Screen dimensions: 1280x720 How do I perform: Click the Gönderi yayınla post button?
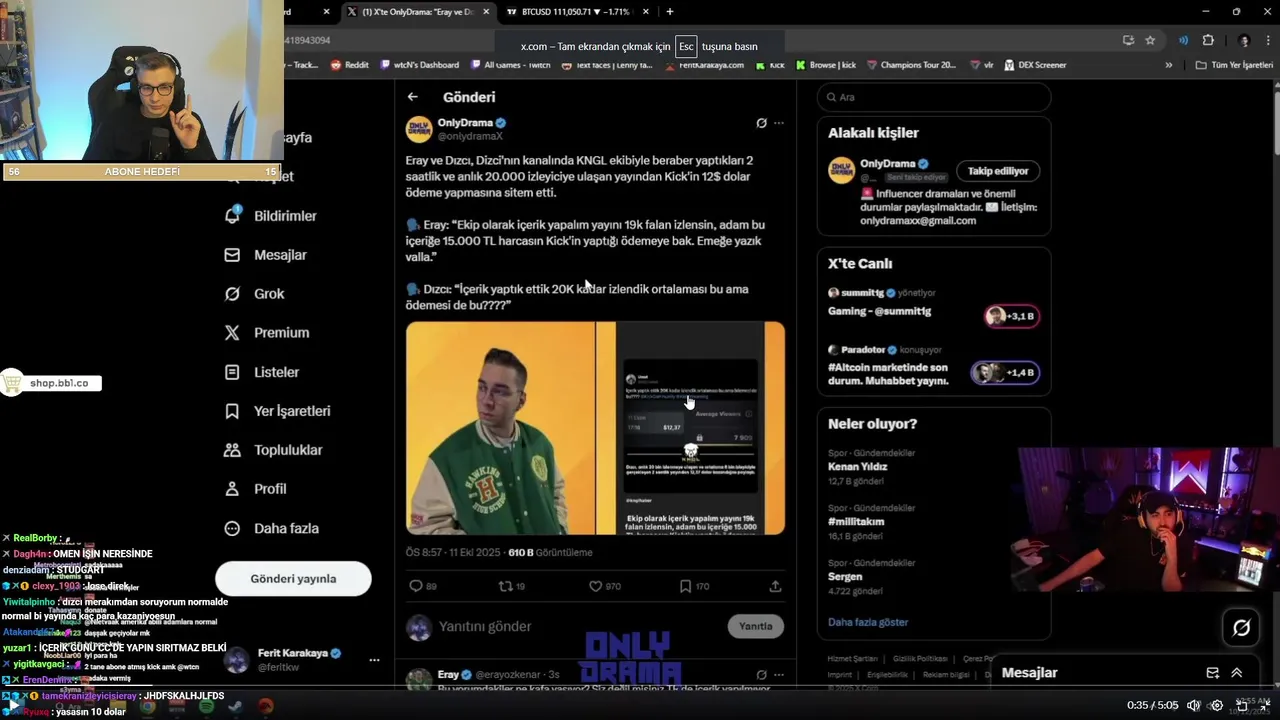pyautogui.click(x=293, y=579)
